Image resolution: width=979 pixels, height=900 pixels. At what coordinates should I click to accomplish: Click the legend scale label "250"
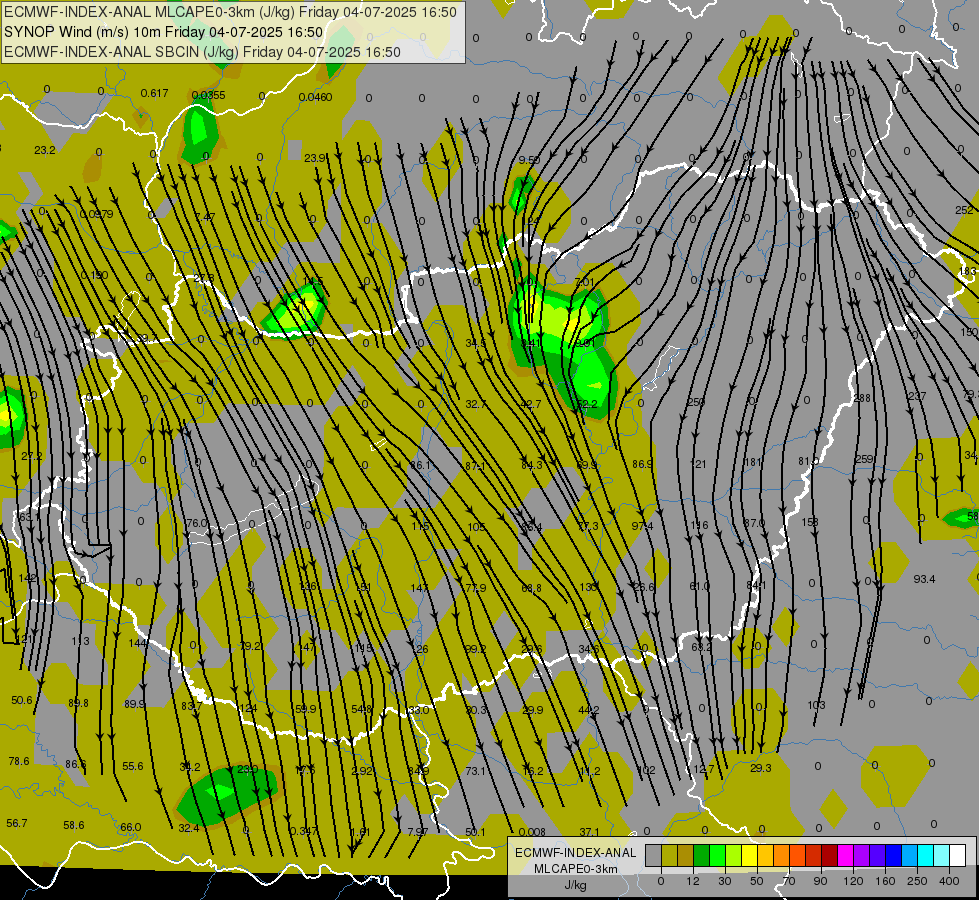[x=917, y=881]
